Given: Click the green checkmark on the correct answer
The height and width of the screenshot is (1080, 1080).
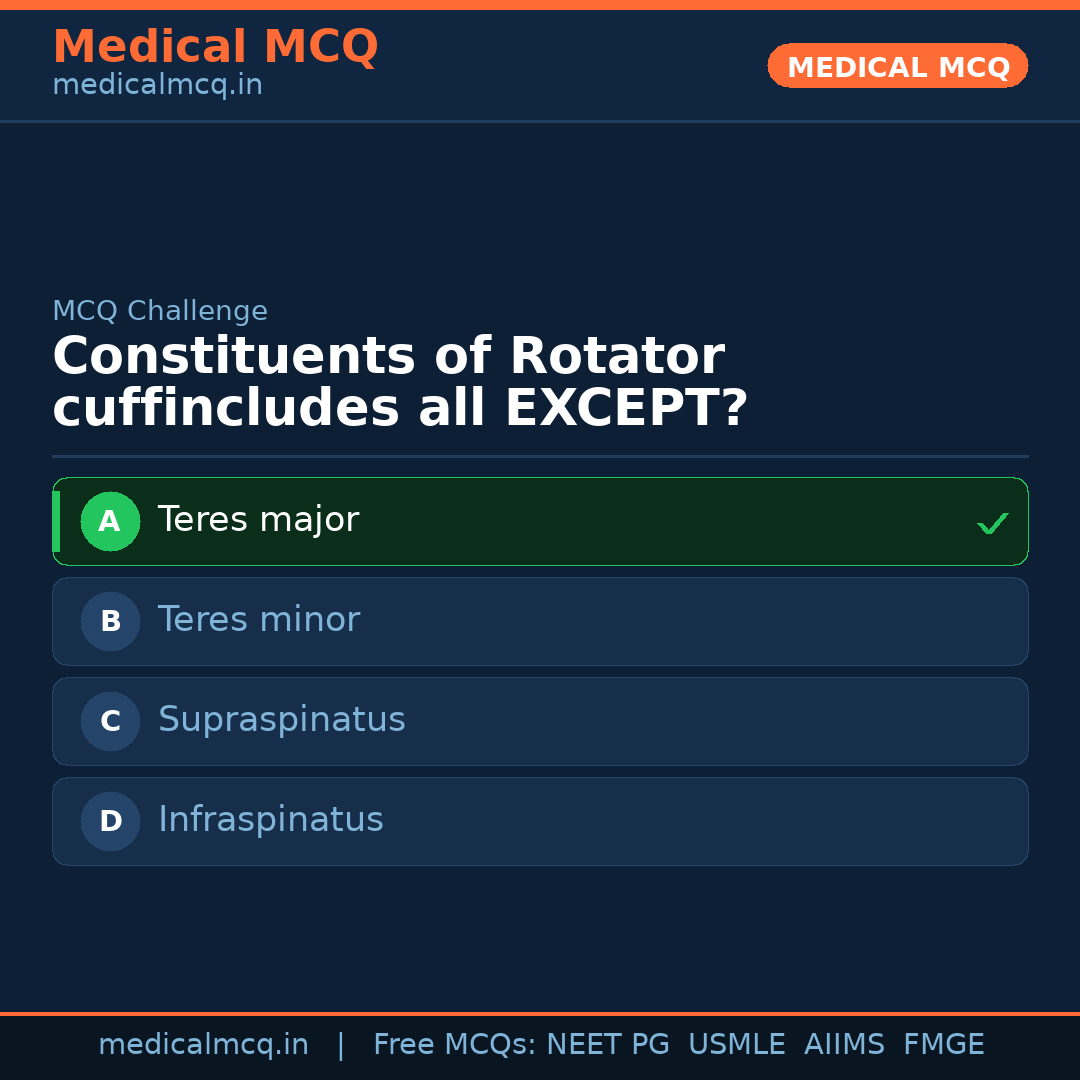Looking at the screenshot, I should pyautogui.click(x=993, y=521).
